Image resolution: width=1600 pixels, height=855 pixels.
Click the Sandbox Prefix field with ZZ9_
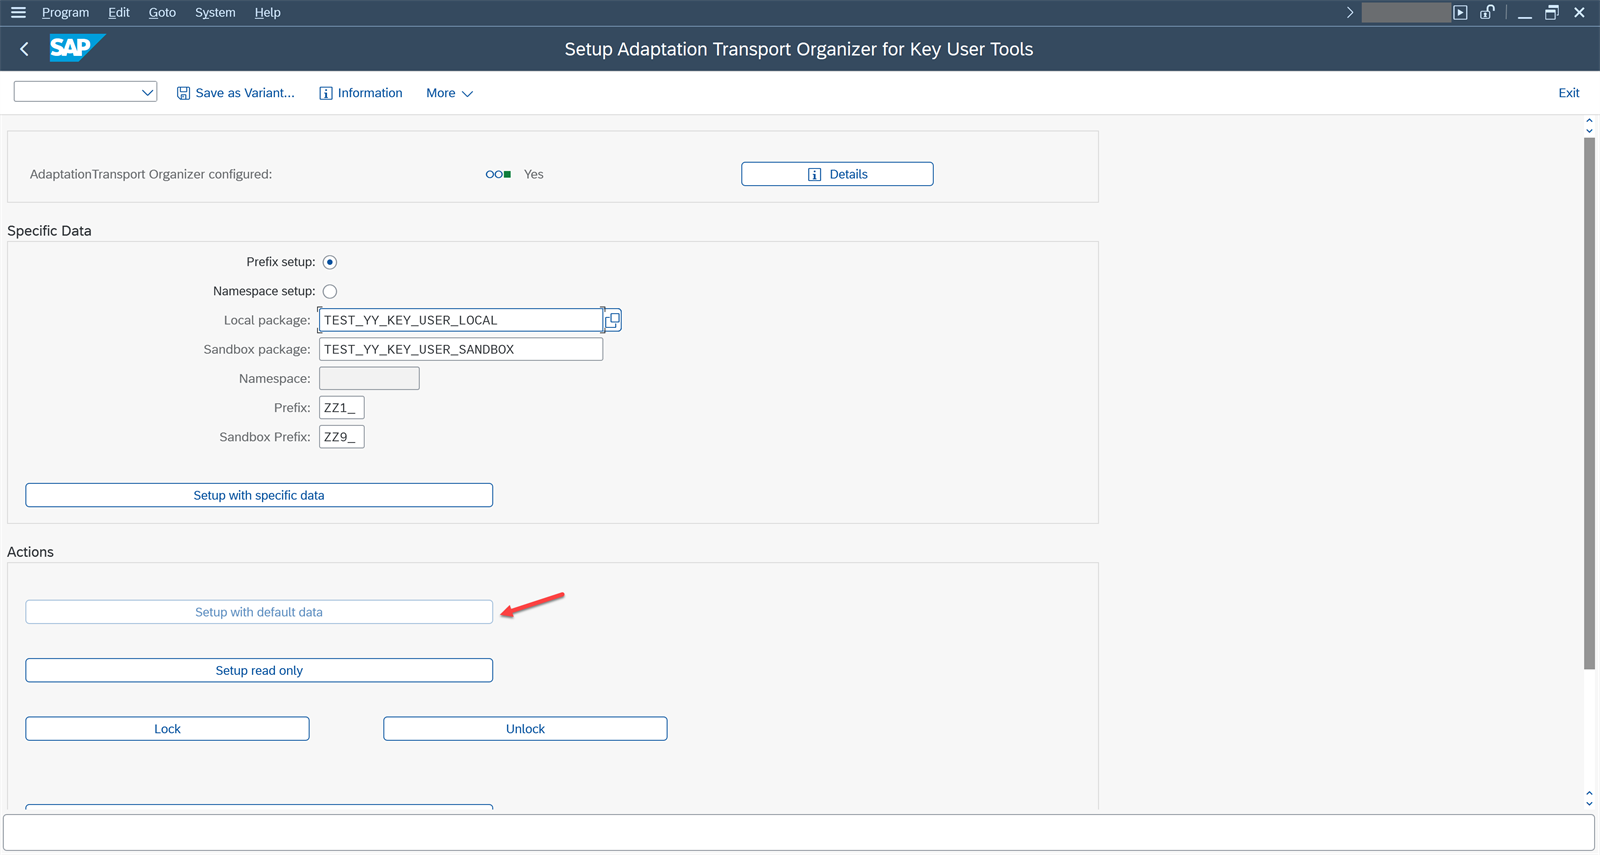pyautogui.click(x=342, y=436)
